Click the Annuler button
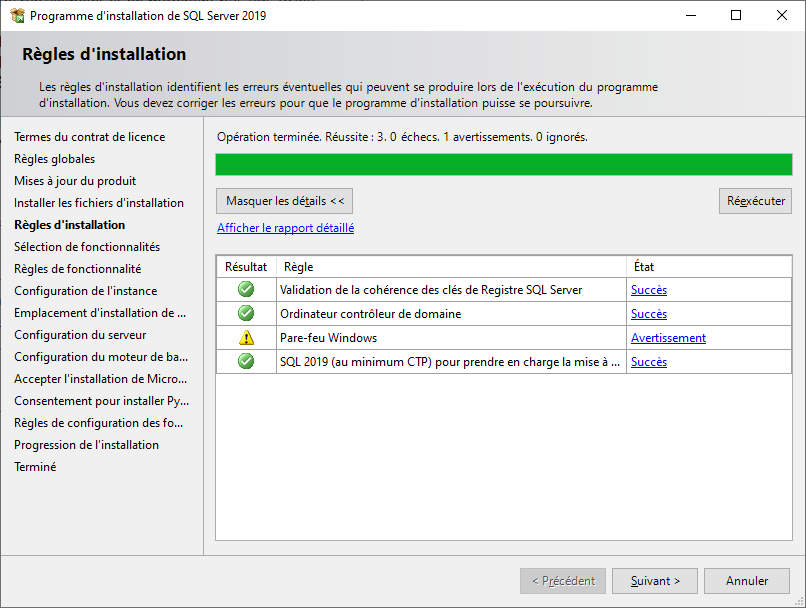This screenshot has height=608, width=806. tap(747, 581)
